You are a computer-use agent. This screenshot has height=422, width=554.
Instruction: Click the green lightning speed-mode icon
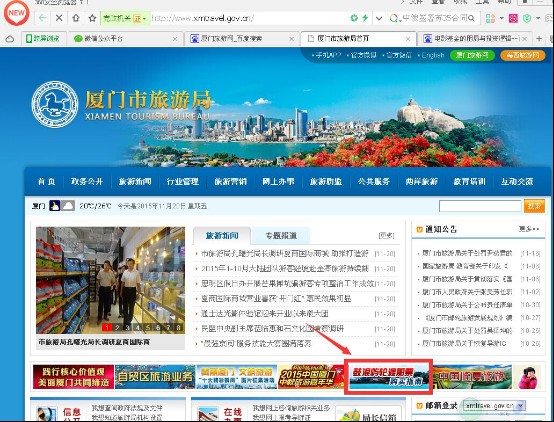pyautogui.click(x=365, y=18)
